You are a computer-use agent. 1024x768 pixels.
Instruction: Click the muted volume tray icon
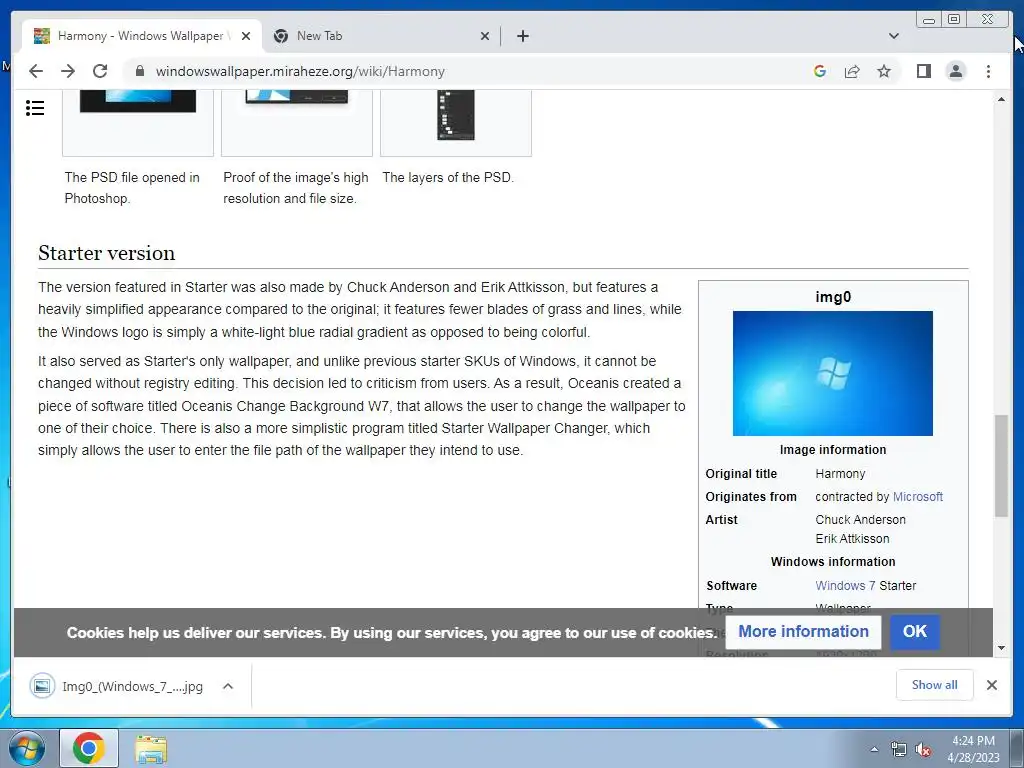[923, 749]
